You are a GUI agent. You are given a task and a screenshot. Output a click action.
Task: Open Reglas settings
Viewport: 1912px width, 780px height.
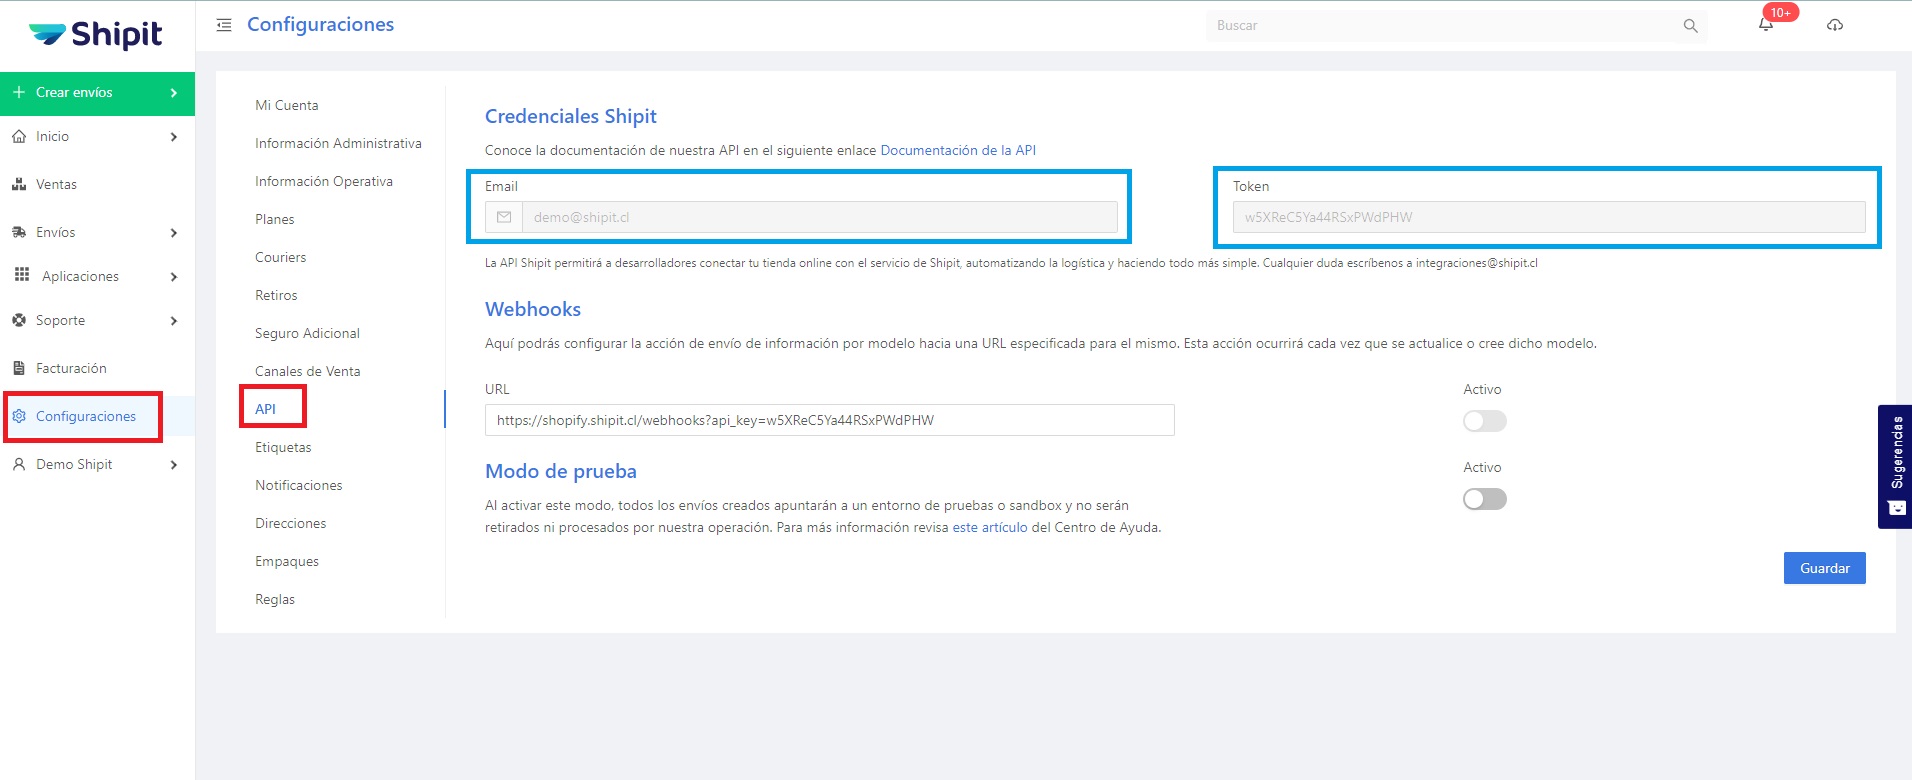pos(275,599)
